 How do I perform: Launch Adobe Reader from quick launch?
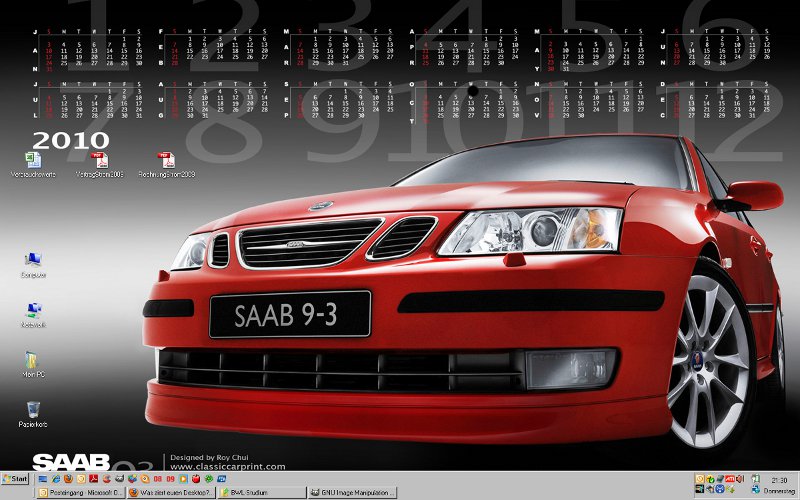pyautogui.click(x=93, y=479)
